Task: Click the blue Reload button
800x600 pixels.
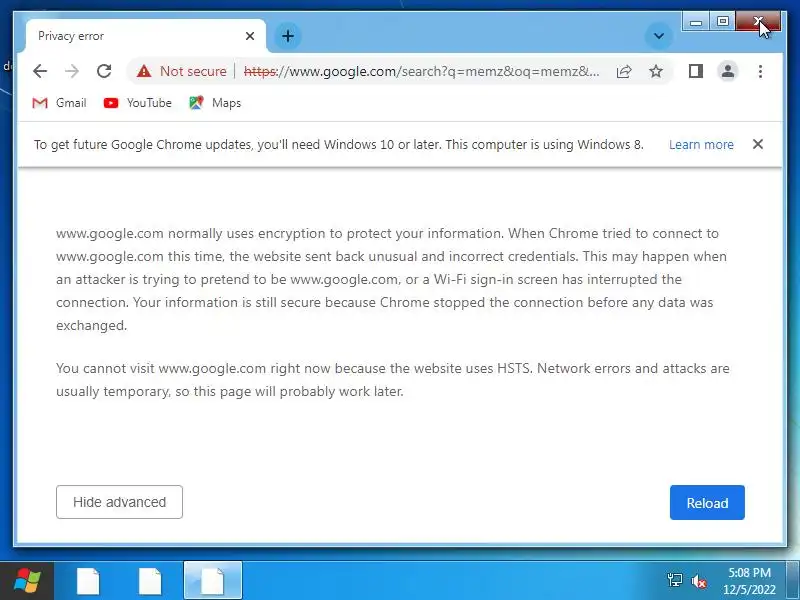Action: coord(707,503)
